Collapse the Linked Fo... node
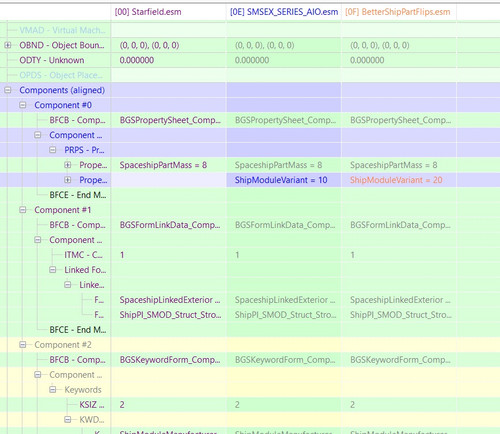The image size is (500, 434). [x=53, y=270]
